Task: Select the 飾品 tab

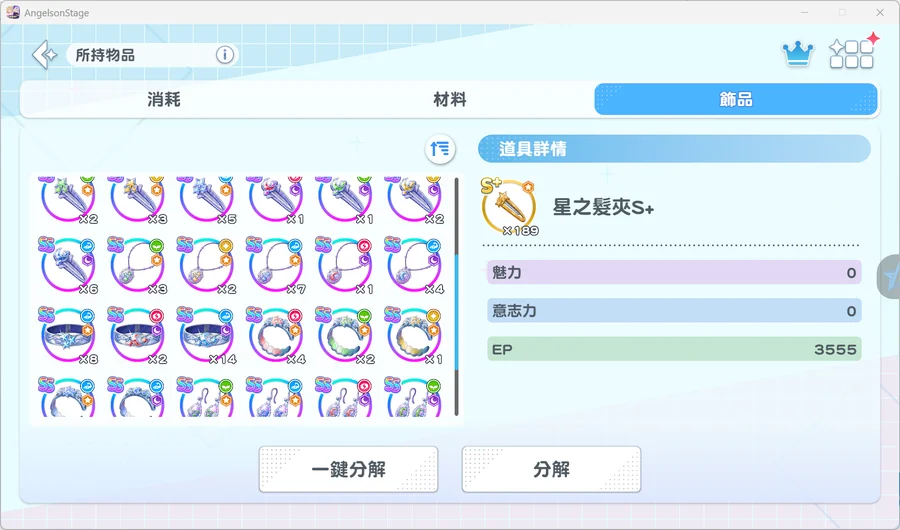Action: pos(736,99)
